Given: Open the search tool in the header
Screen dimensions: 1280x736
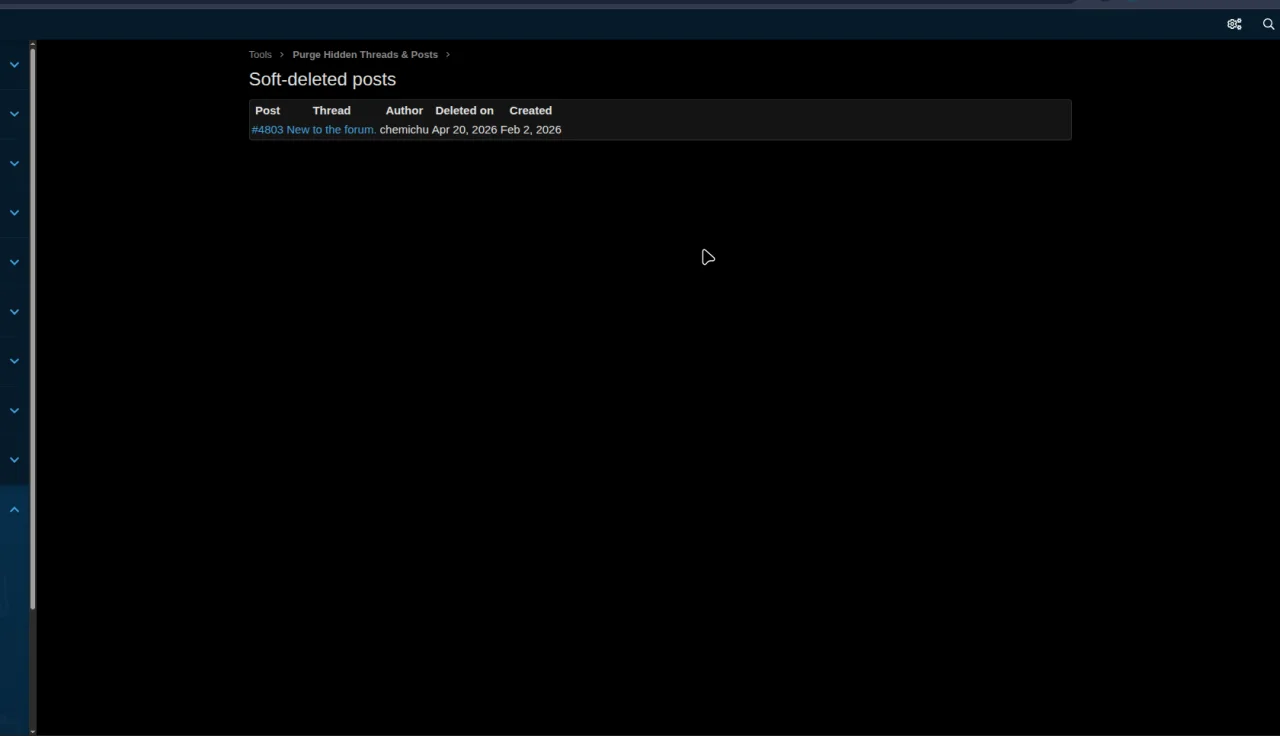Looking at the screenshot, I should point(1268,24).
